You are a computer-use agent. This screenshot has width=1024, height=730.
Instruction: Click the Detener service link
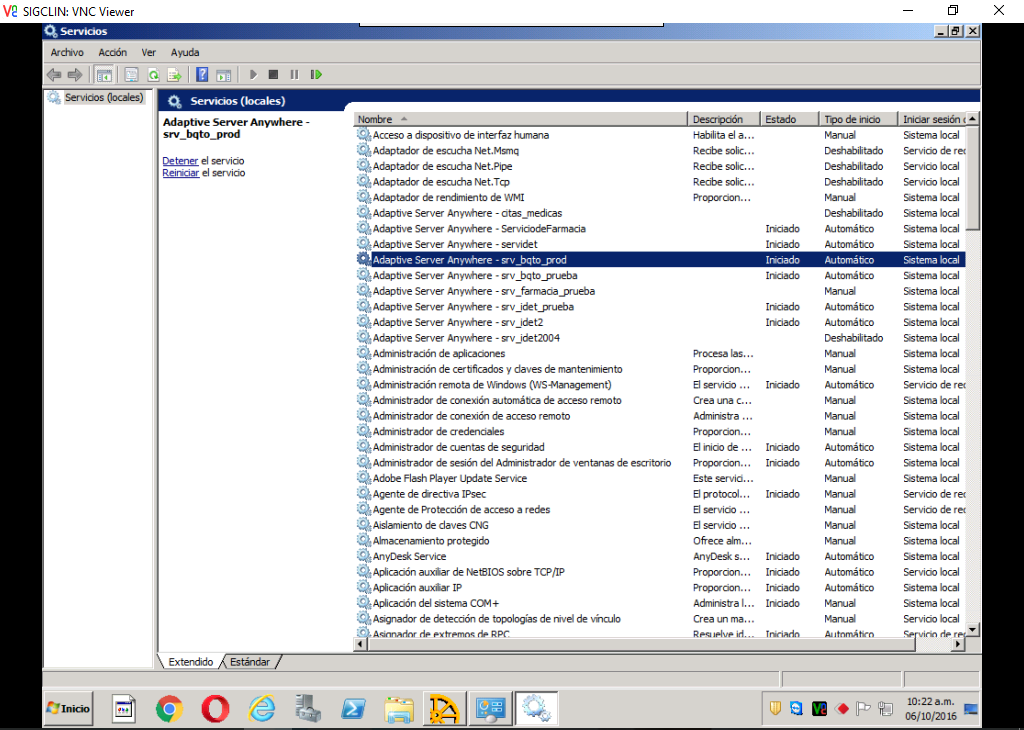point(180,161)
